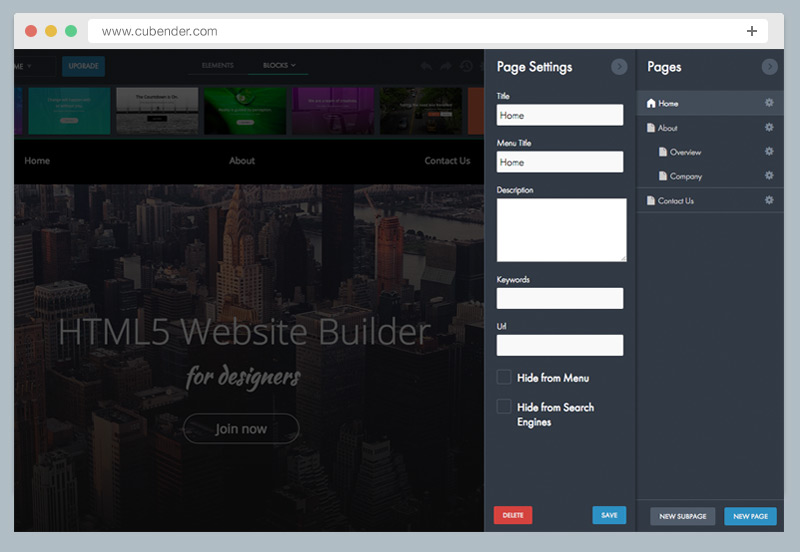Open the history clock icon

466,66
